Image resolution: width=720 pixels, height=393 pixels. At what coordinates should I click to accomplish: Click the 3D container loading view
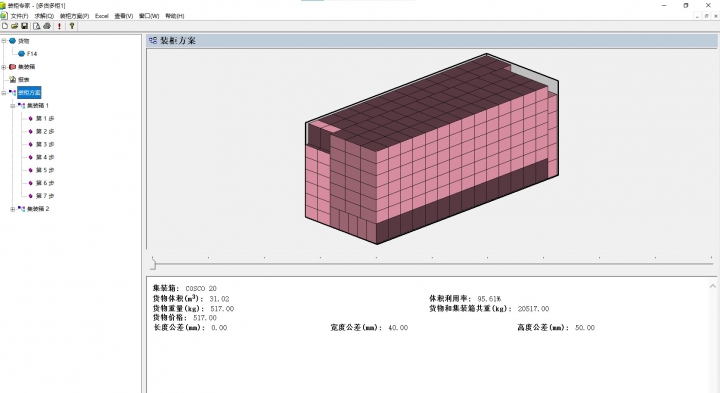pyautogui.click(x=432, y=149)
